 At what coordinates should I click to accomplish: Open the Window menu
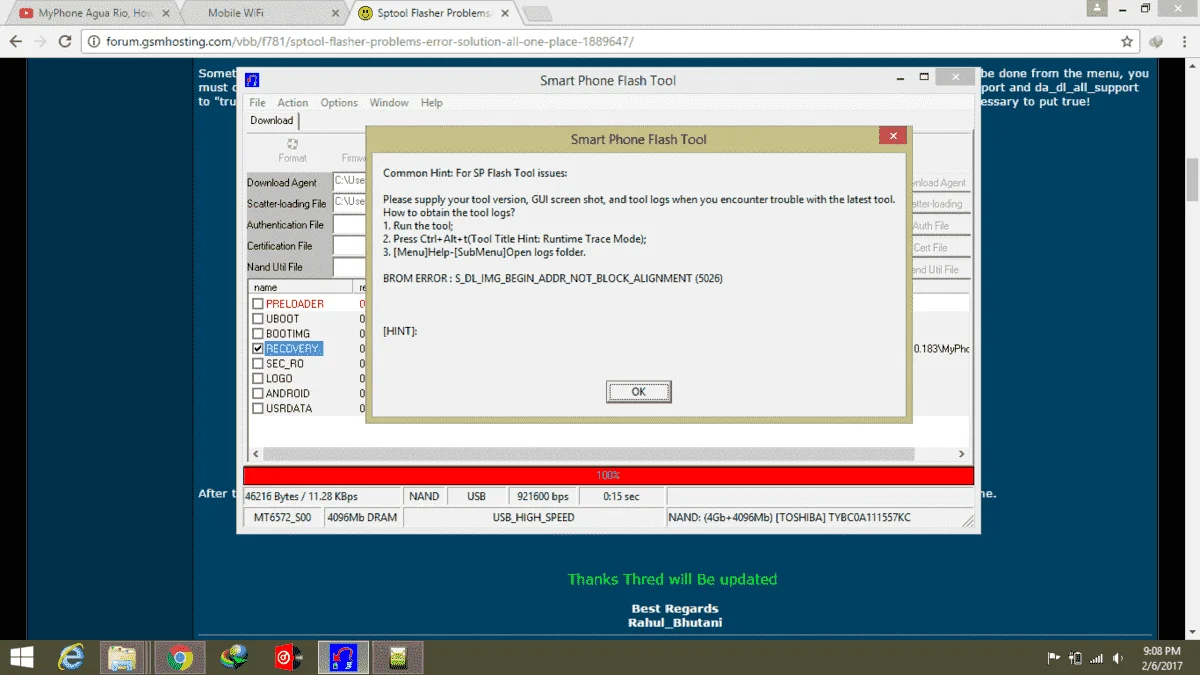(x=389, y=103)
